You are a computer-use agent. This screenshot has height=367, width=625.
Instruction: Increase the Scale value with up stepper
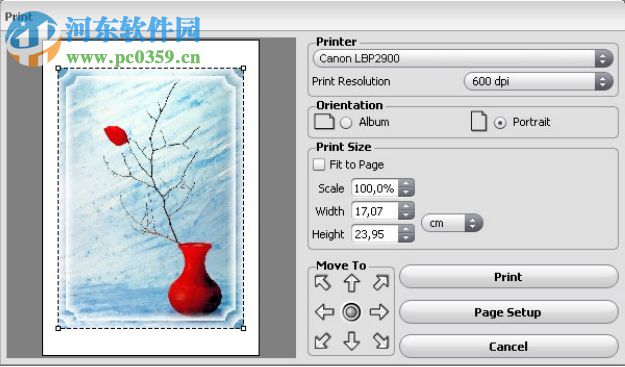tap(406, 183)
